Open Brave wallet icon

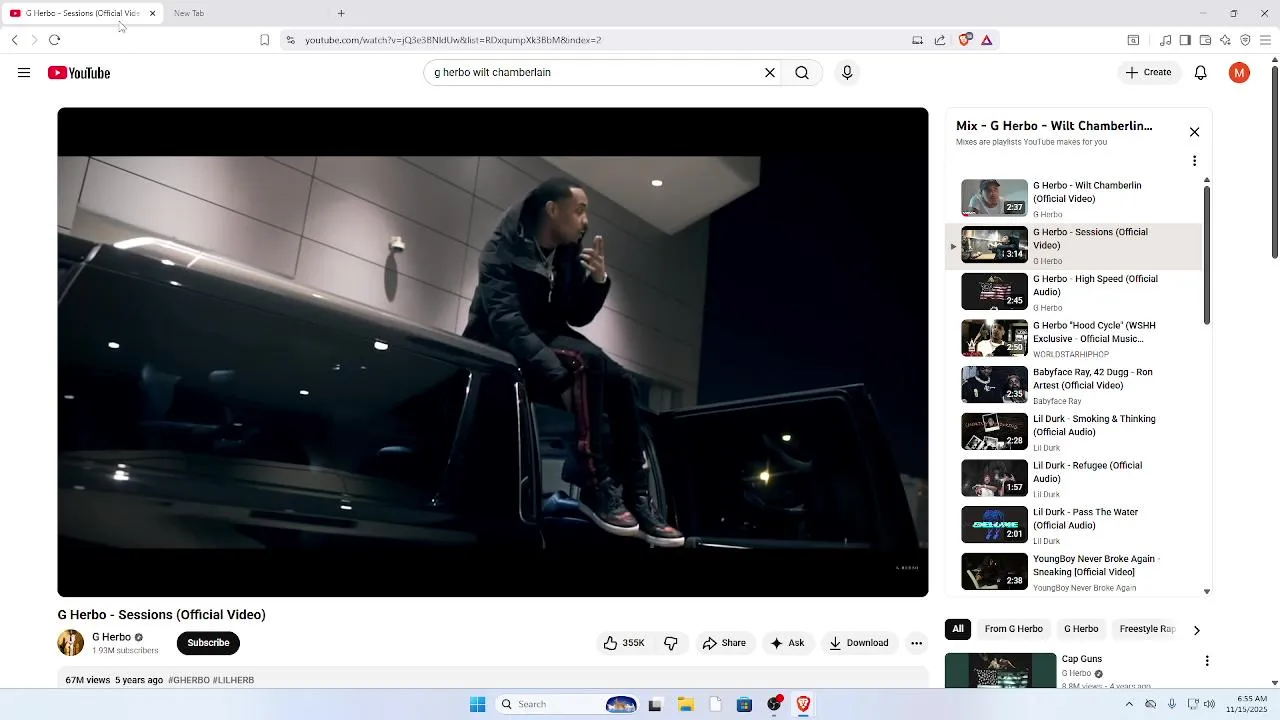pyautogui.click(x=1205, y=40)
